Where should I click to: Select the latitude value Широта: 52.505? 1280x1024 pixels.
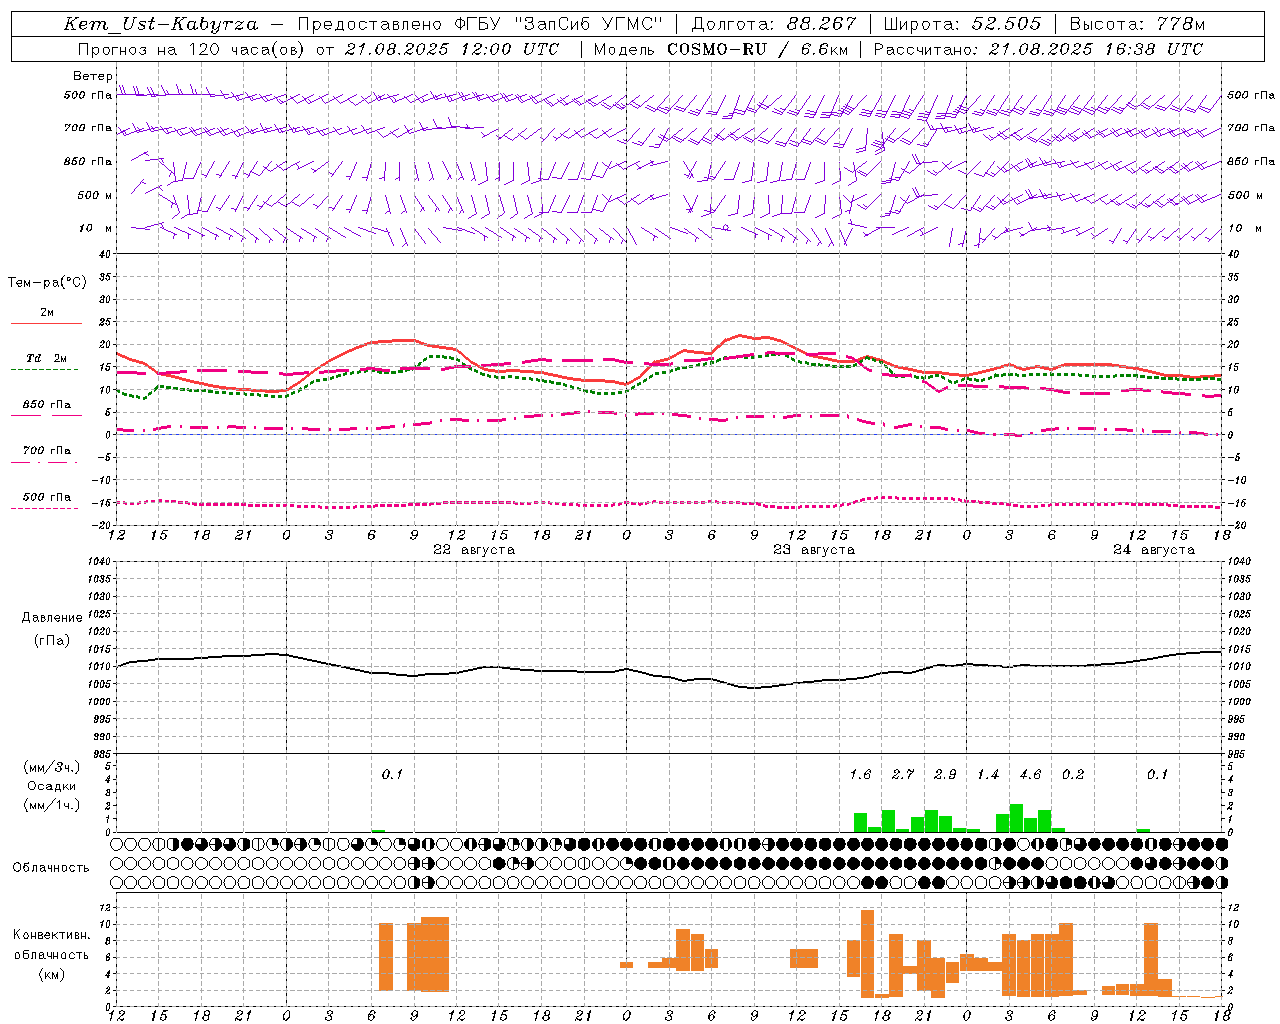point(962,24)
